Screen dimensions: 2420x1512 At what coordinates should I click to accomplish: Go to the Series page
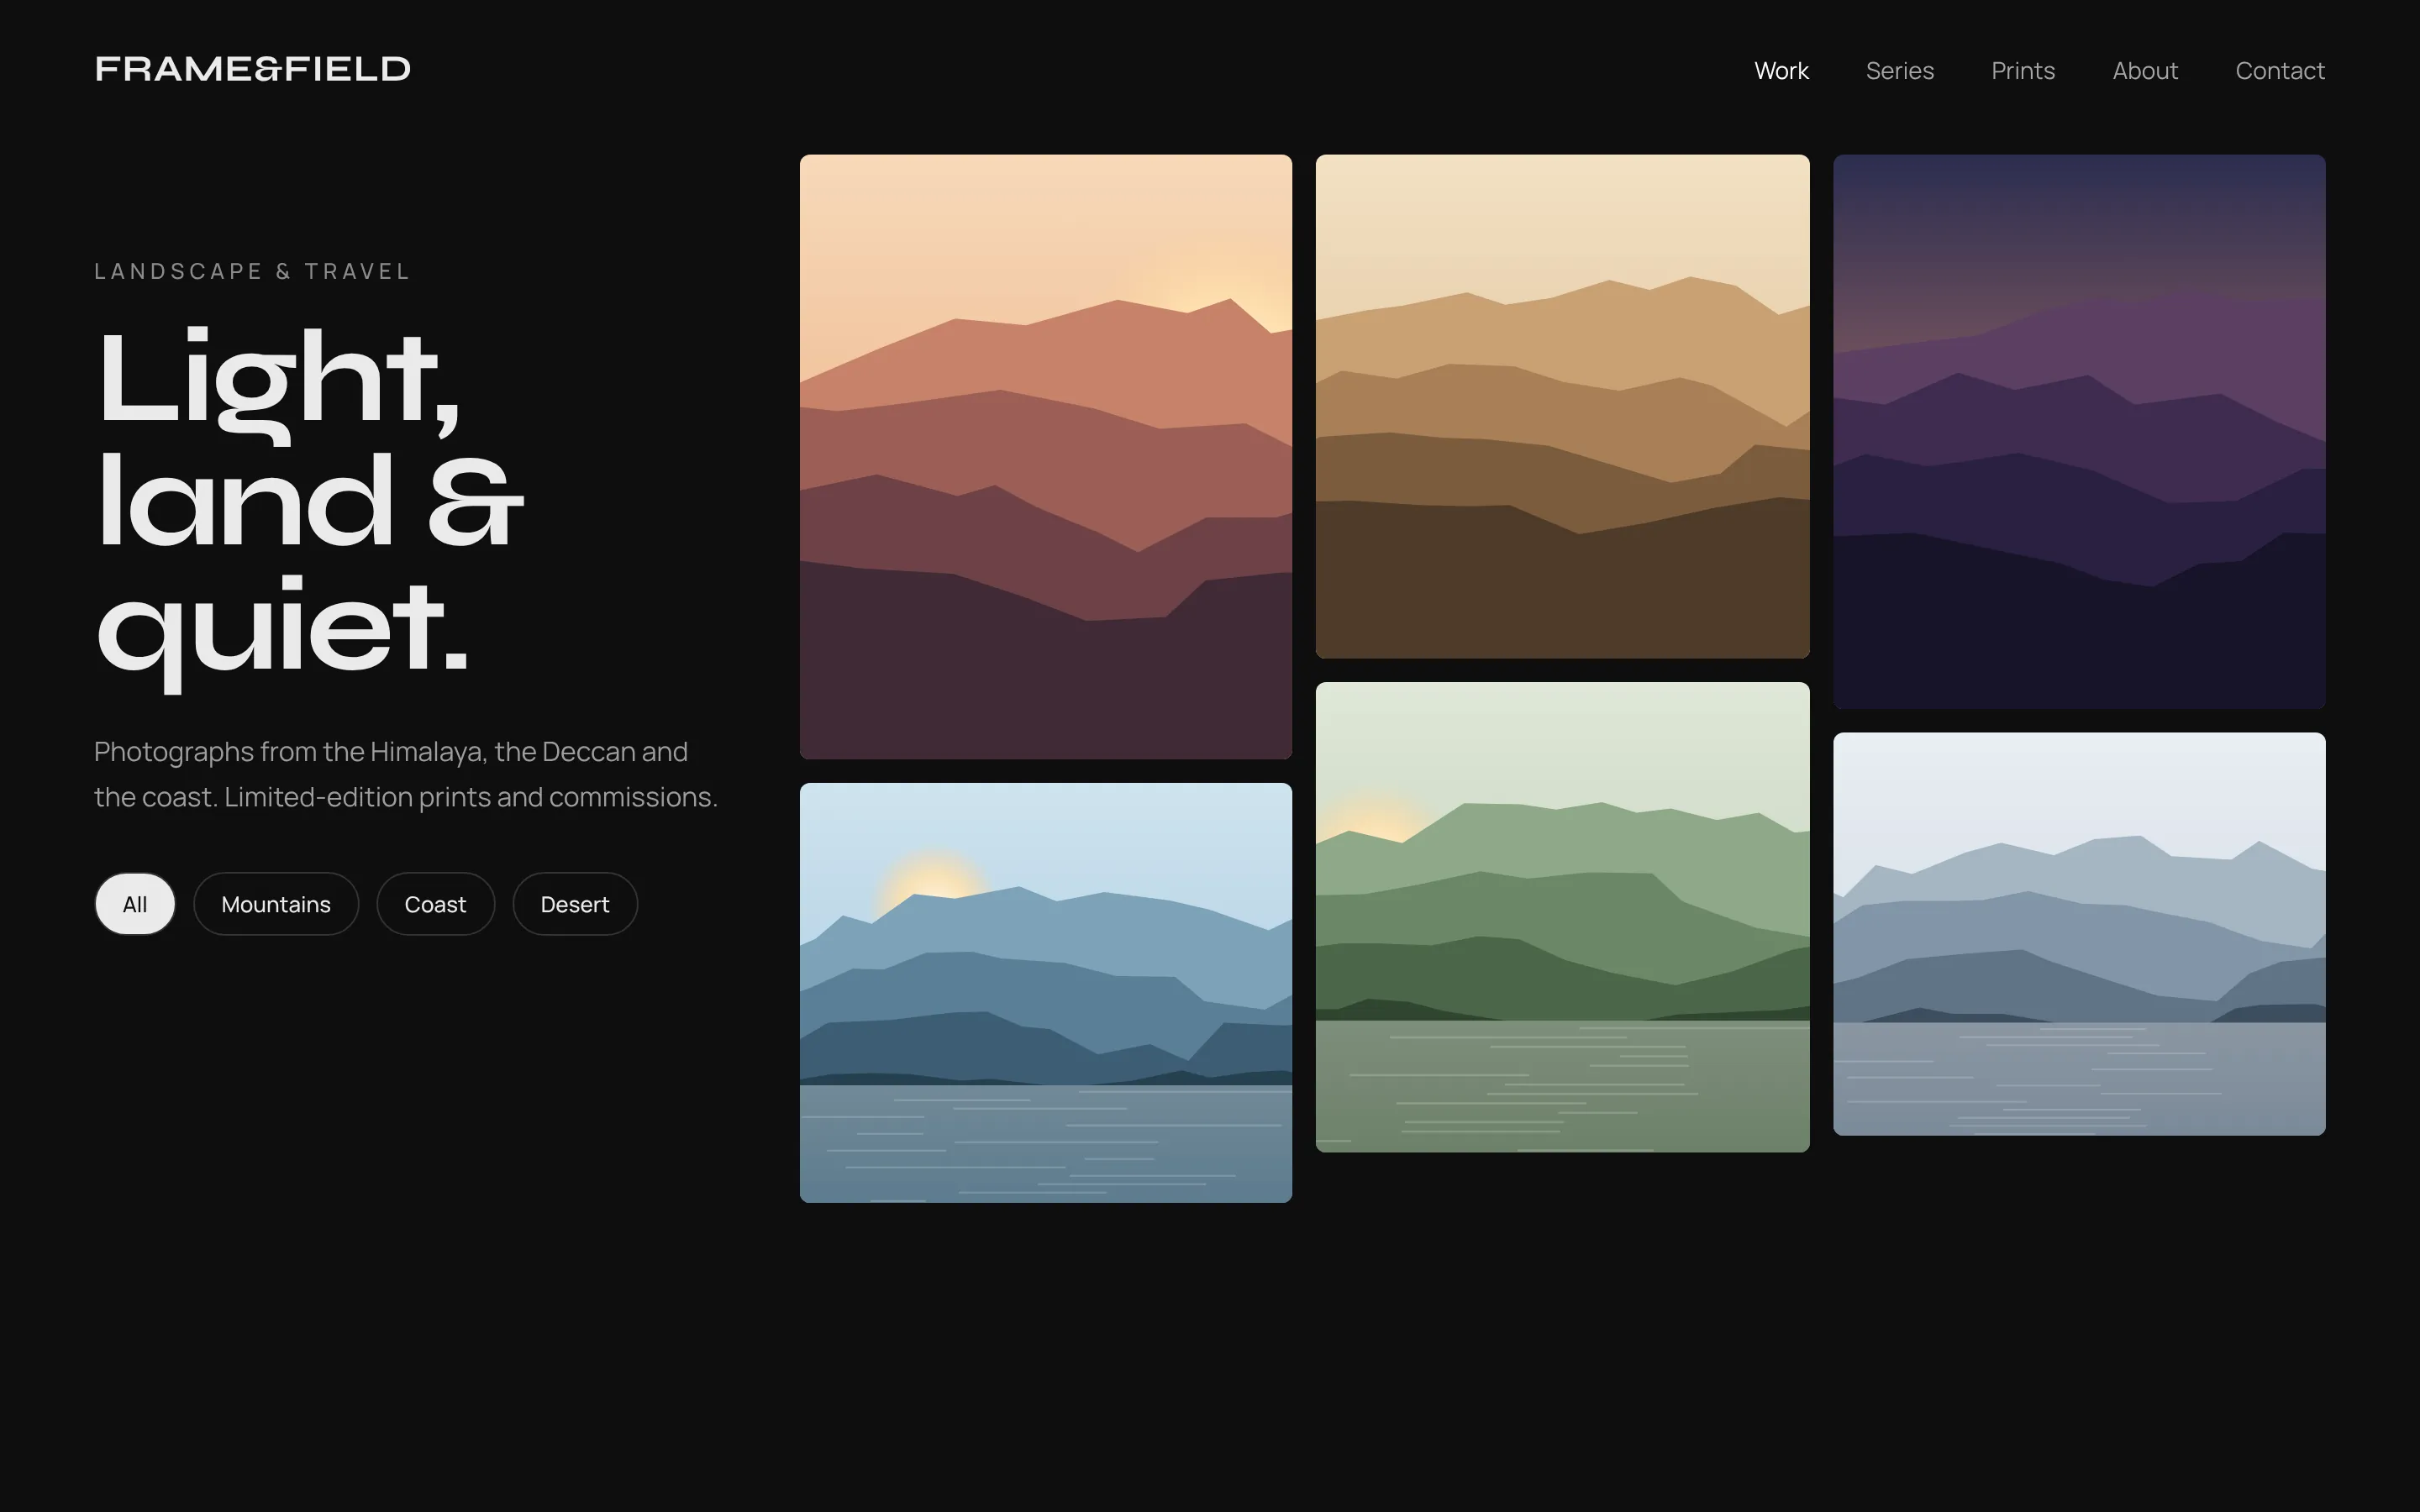click(x=1899, y=71)
